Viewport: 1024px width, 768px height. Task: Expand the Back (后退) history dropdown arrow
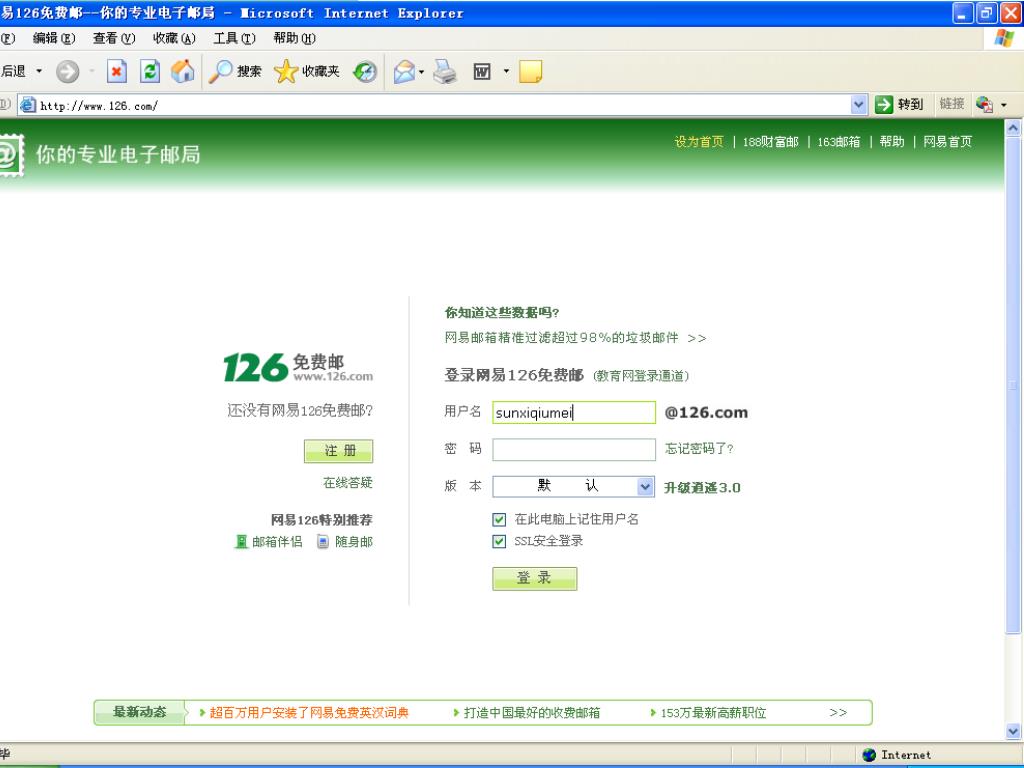click(39, 71)
